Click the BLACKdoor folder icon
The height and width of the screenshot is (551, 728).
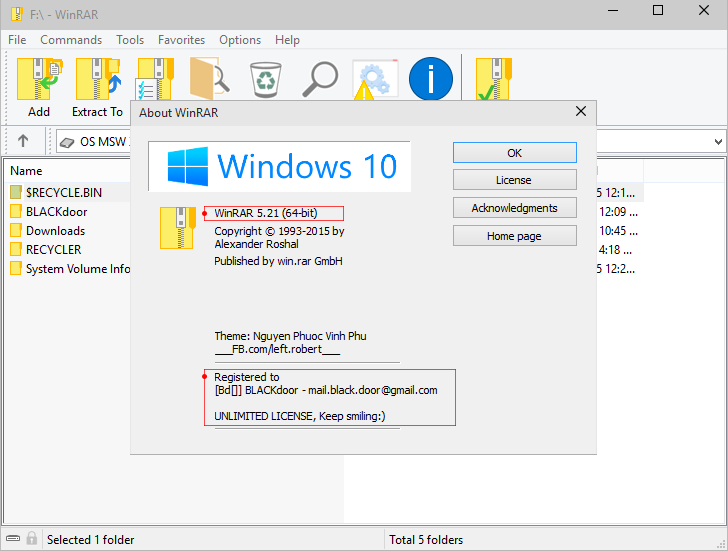(x=16, y=211)
